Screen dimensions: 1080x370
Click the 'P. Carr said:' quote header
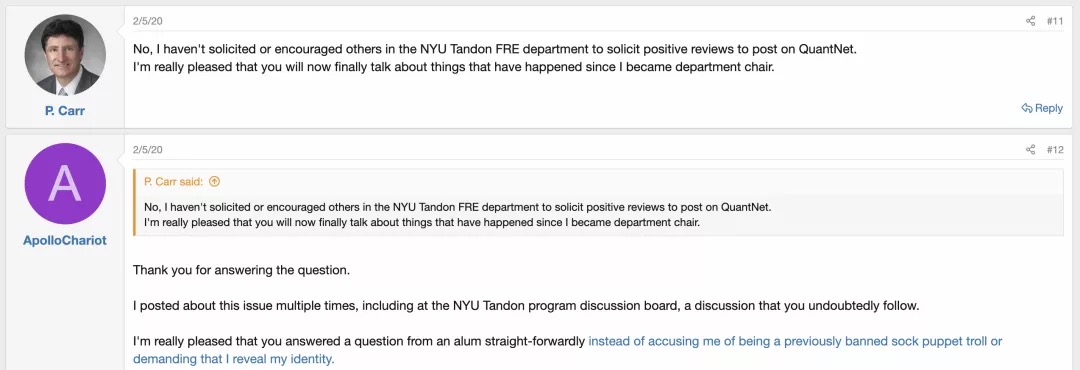tap(174, 182)
